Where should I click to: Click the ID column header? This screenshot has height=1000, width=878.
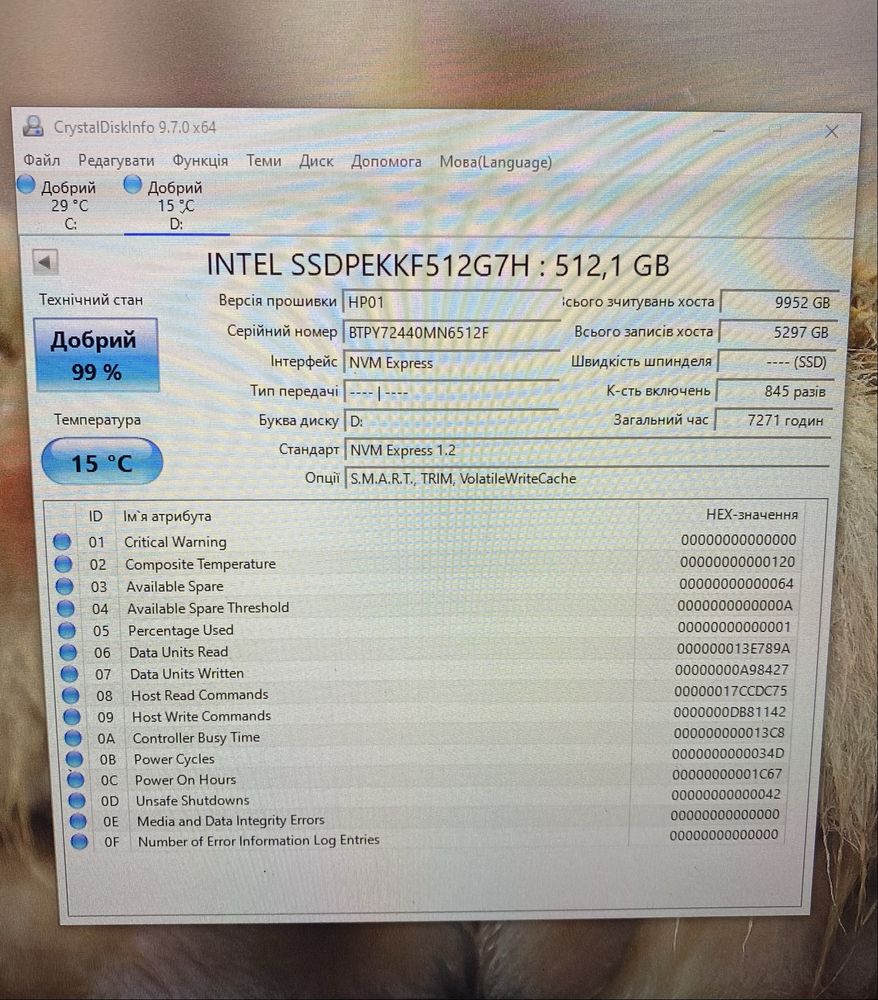[96, 516]
